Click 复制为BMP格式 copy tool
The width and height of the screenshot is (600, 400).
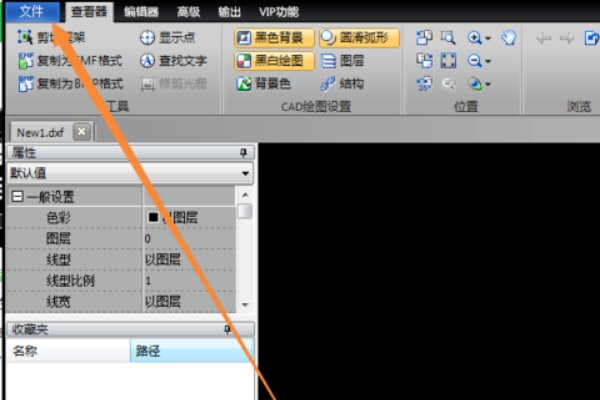point(70,83)
